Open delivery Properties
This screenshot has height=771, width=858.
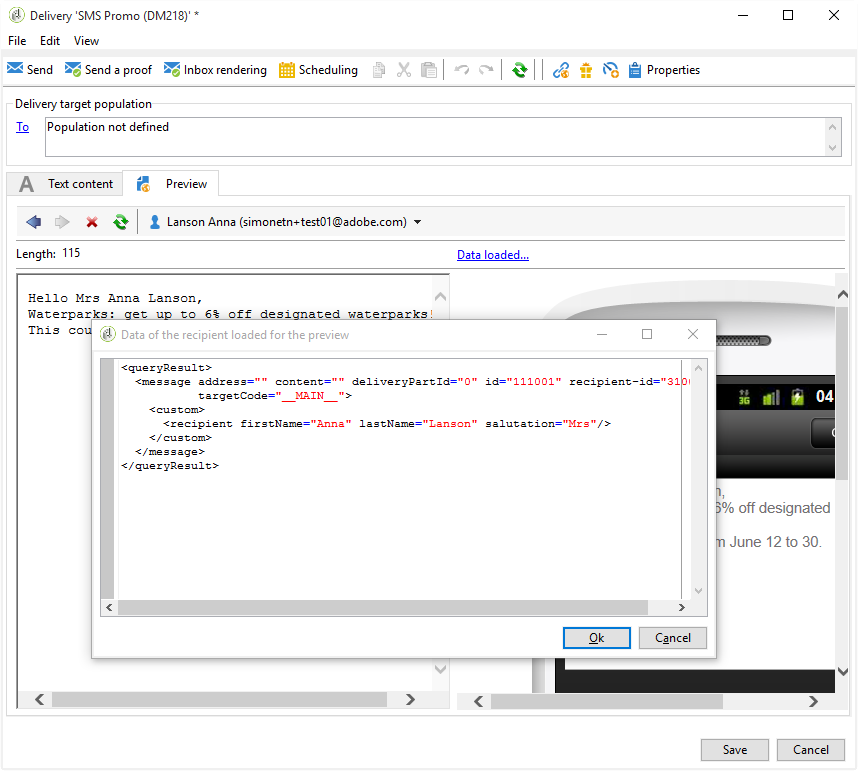[664, 70]
